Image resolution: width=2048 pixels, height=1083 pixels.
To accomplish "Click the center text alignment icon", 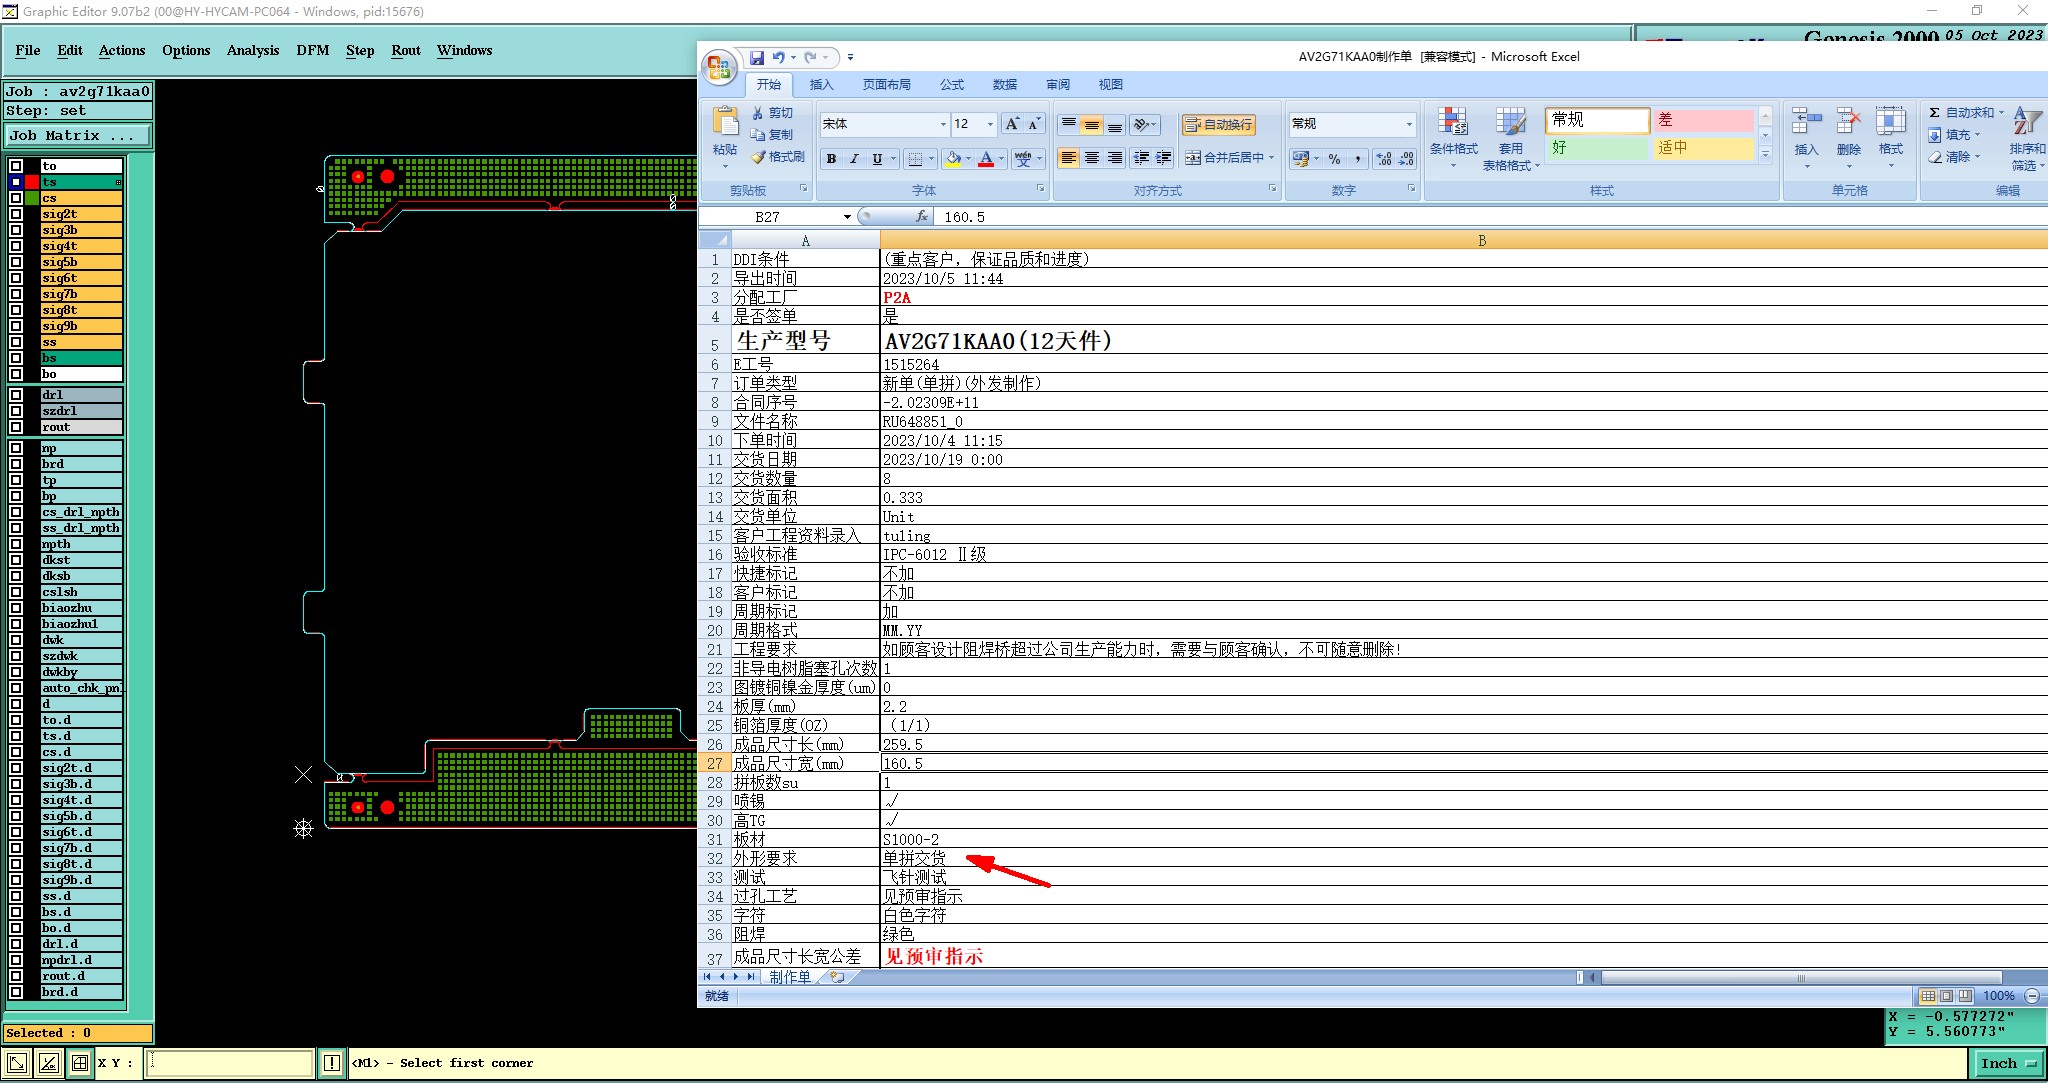I will click(x=1092, y=158).
